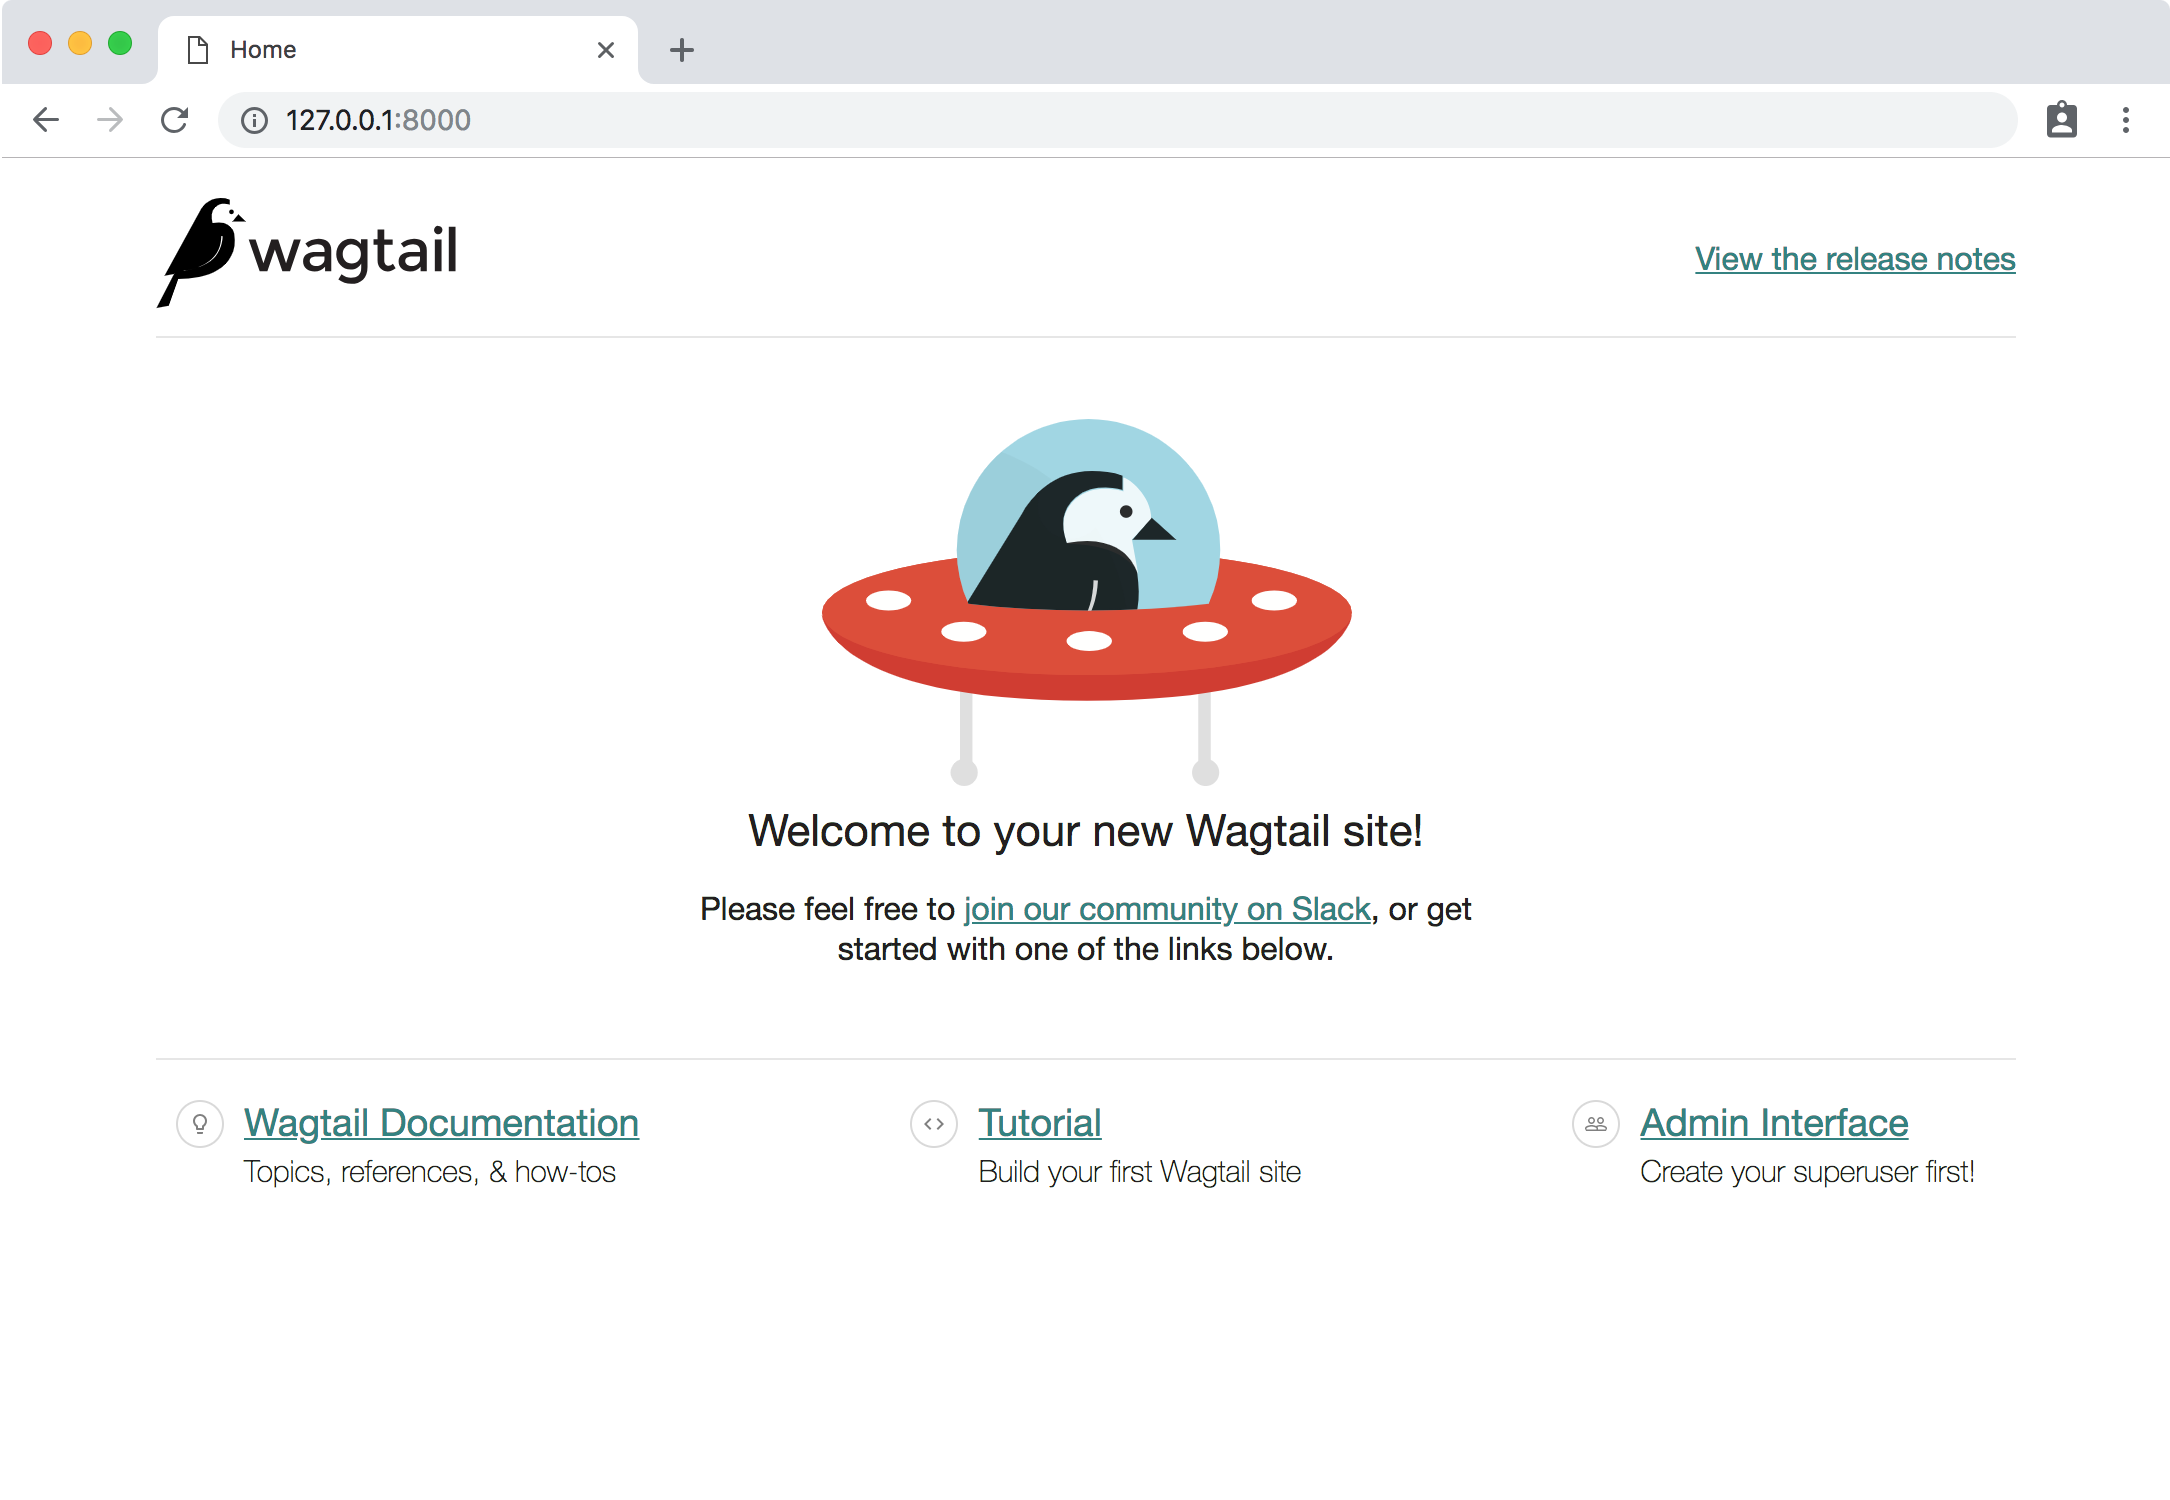Screen dimensions: 2170x1500
Task: Click the lightbulb documentation icon
Action: coord(200,1124)
